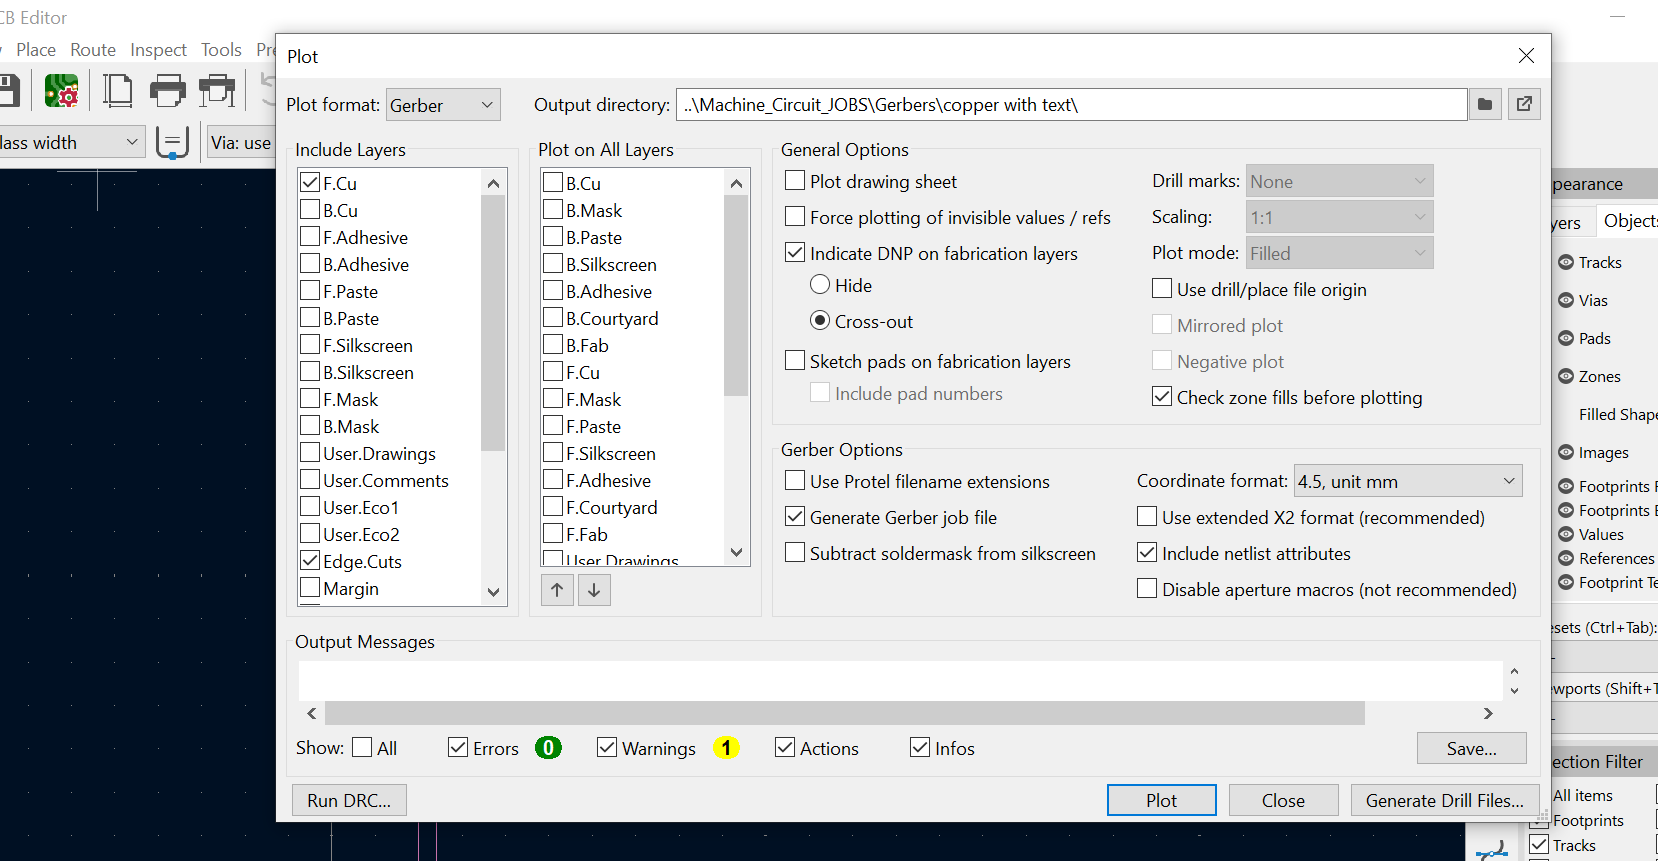Toggle Zones visibility eye in Appearance panel
This screenshot has height=861, width=1658.
pyautogui.click(x=1566, y=377)
